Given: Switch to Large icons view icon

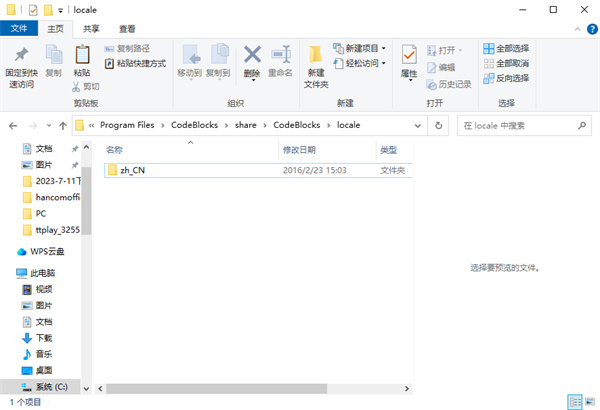Looking at the screenshot, I should [590, 402].
